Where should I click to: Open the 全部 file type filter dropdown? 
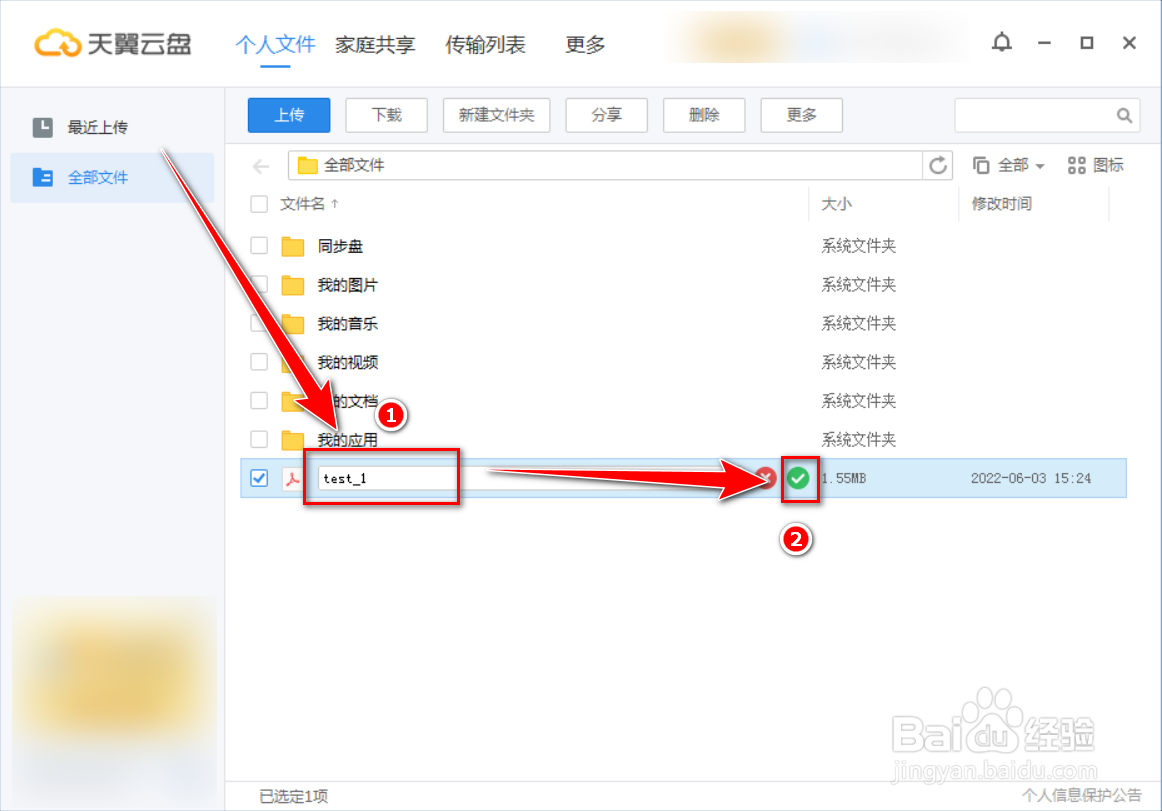(x=1009, y=165)
